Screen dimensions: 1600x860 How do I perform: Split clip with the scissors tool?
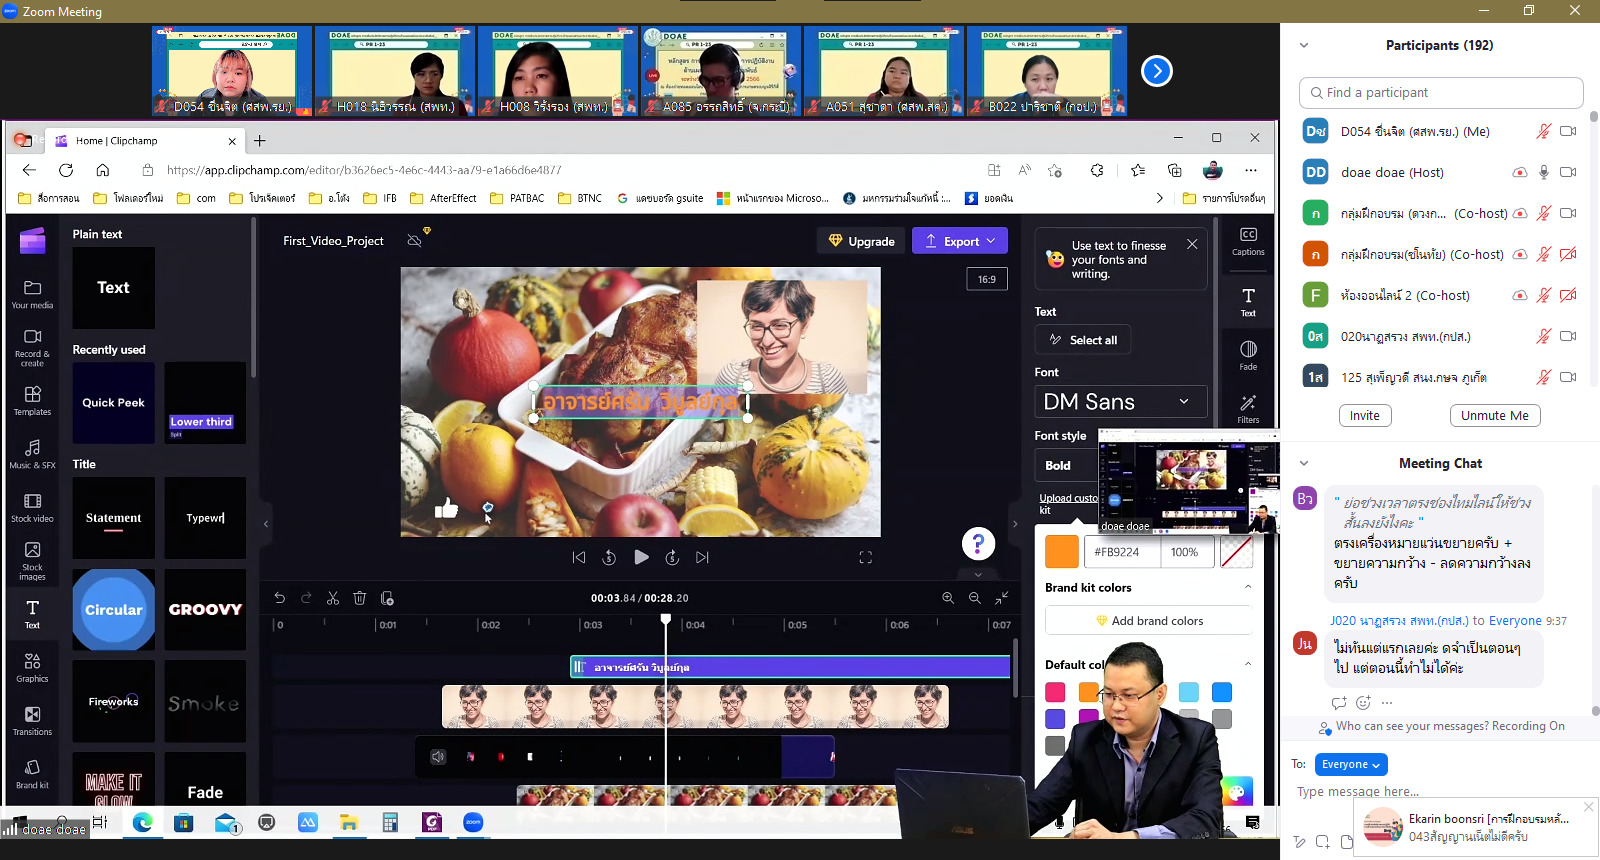pyautogui.click(x=333, y=598)
